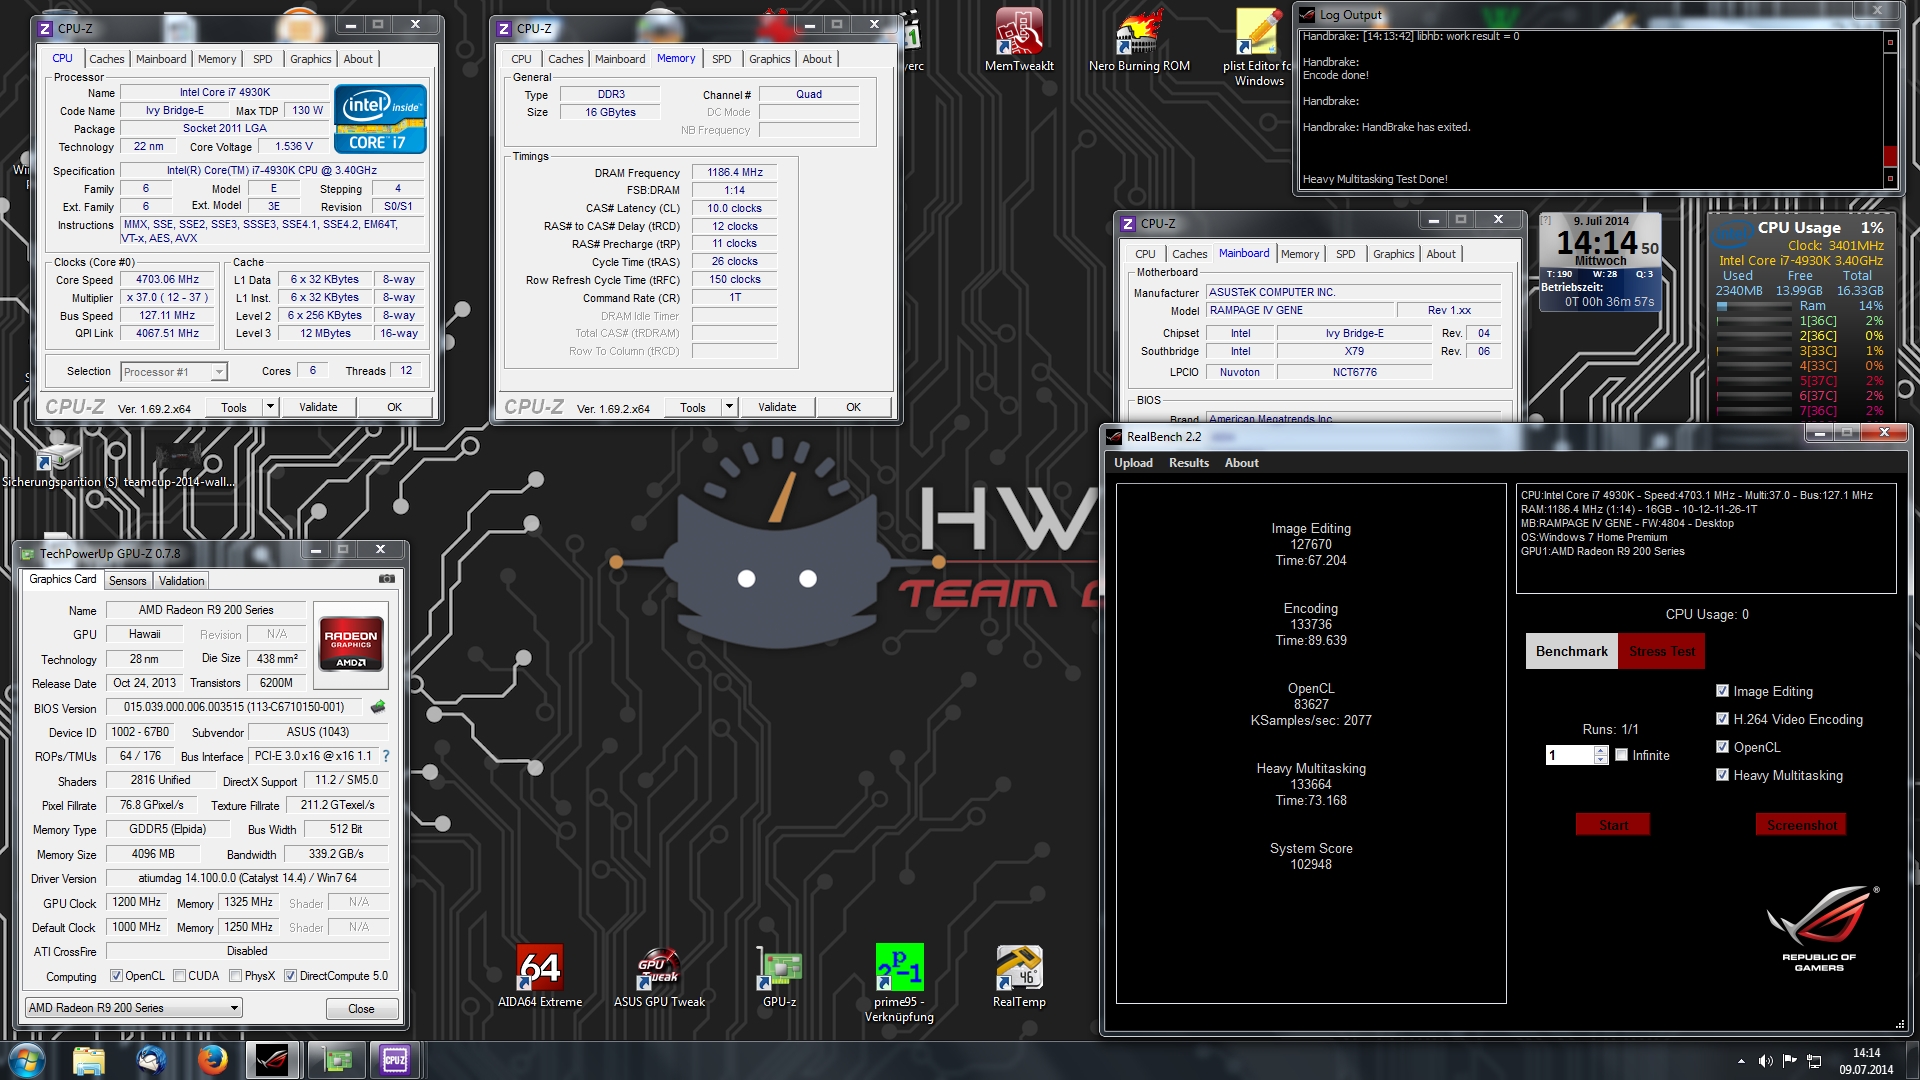Show hidden system tray icons
The height and width of the screenshot is (1080, 1920).
click(1741, 1061)
